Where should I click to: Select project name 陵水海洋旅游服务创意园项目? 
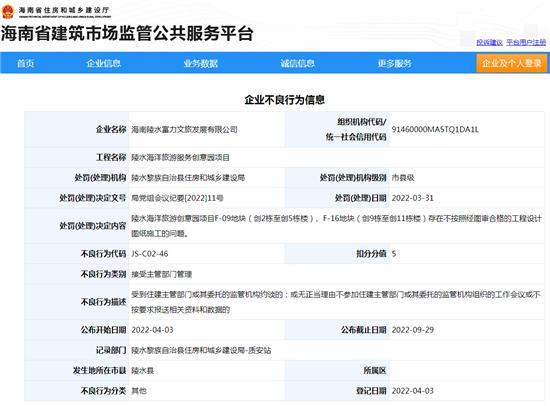tap(181, 157)
